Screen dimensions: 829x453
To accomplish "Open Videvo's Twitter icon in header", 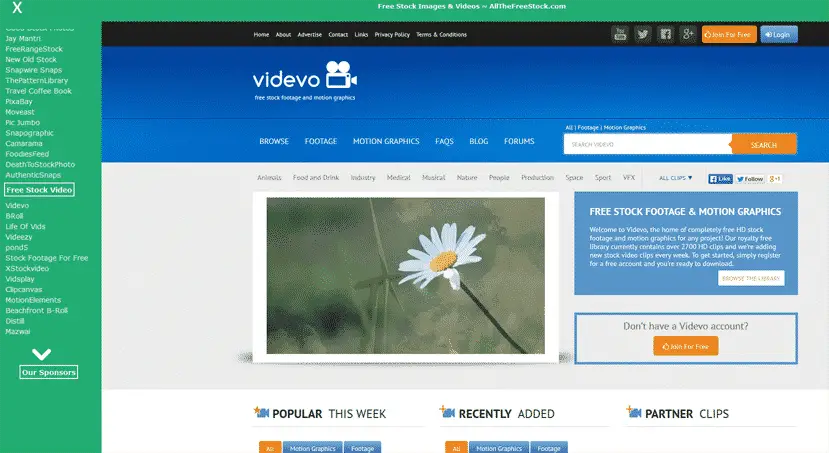I will point(643,34).
